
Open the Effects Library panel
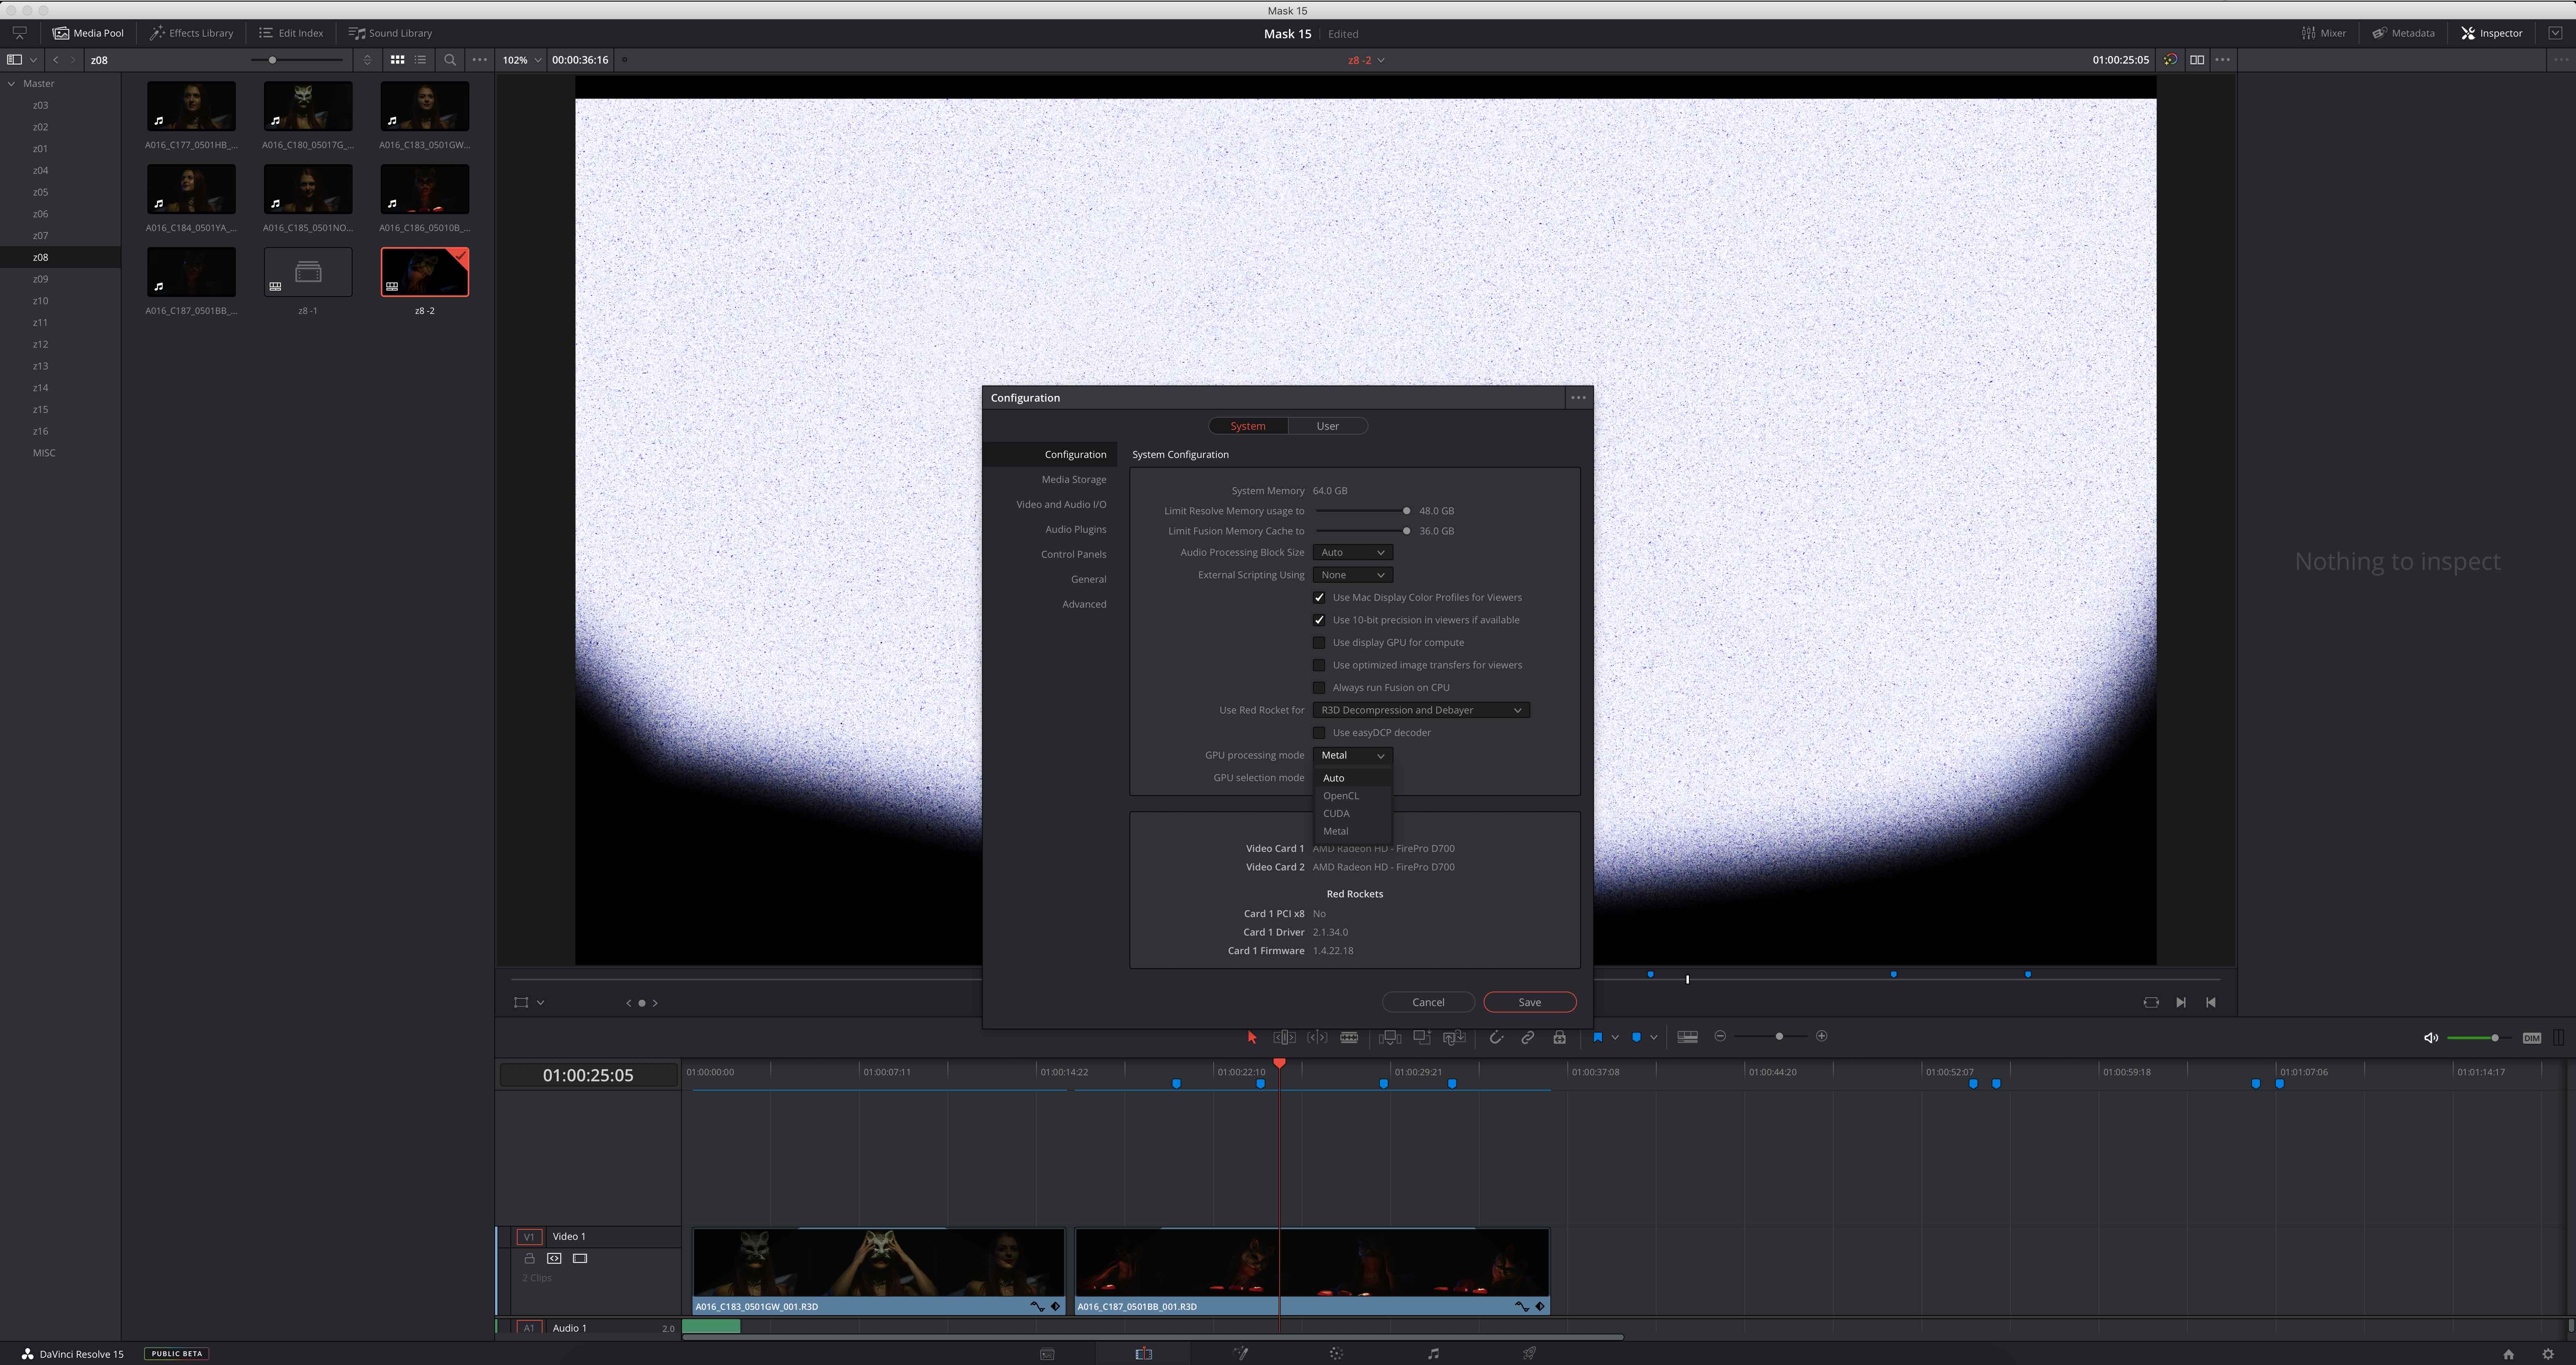(x=191, y=33)
